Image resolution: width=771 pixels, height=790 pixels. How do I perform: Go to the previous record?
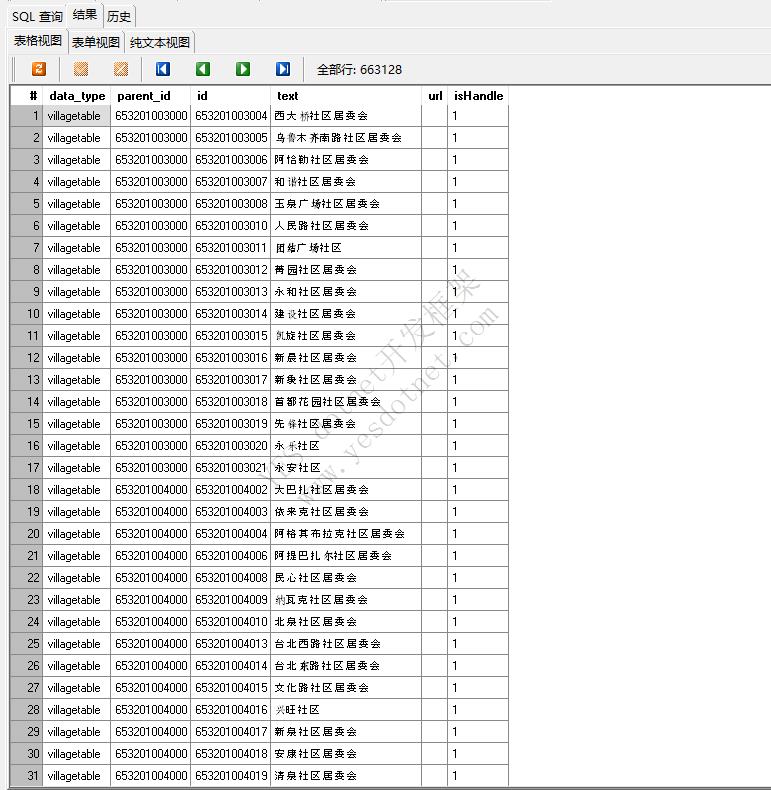203,69
